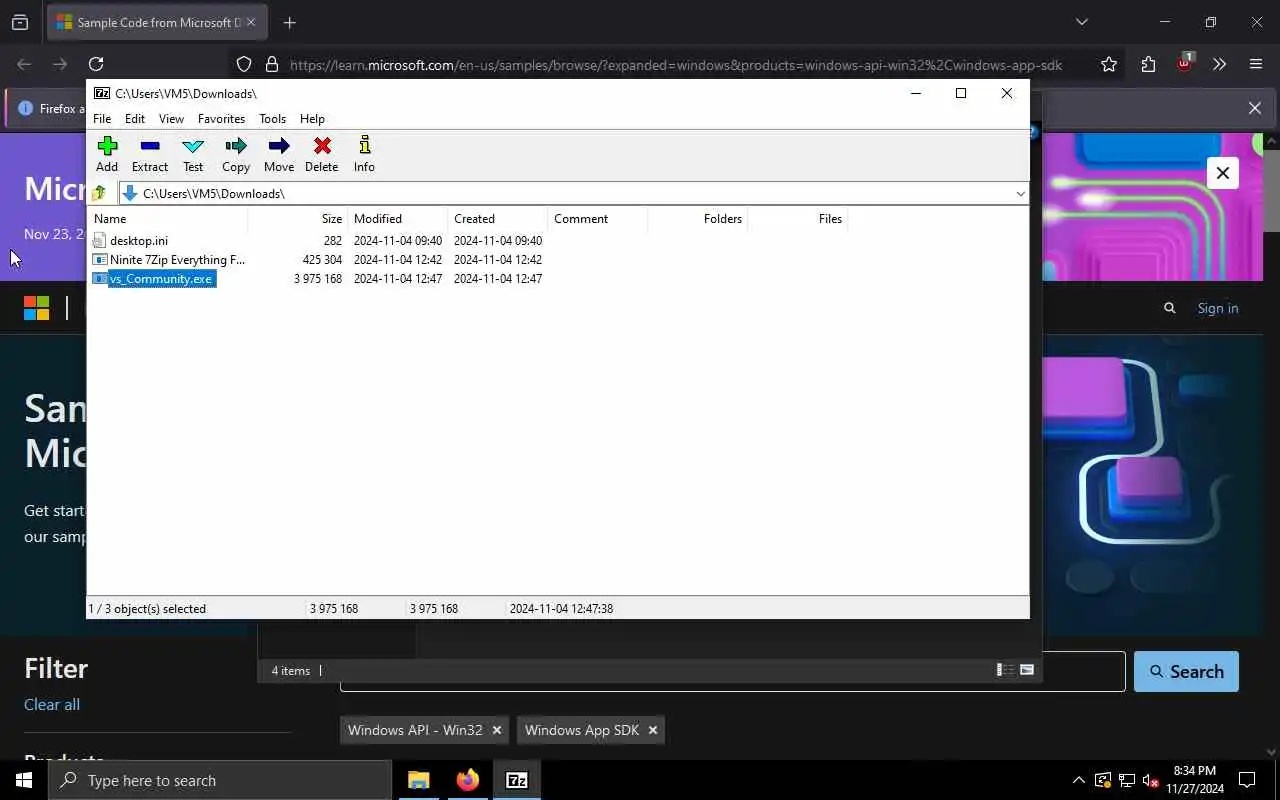Go up one folder level in 7-Zip

[x=99, y=193]
